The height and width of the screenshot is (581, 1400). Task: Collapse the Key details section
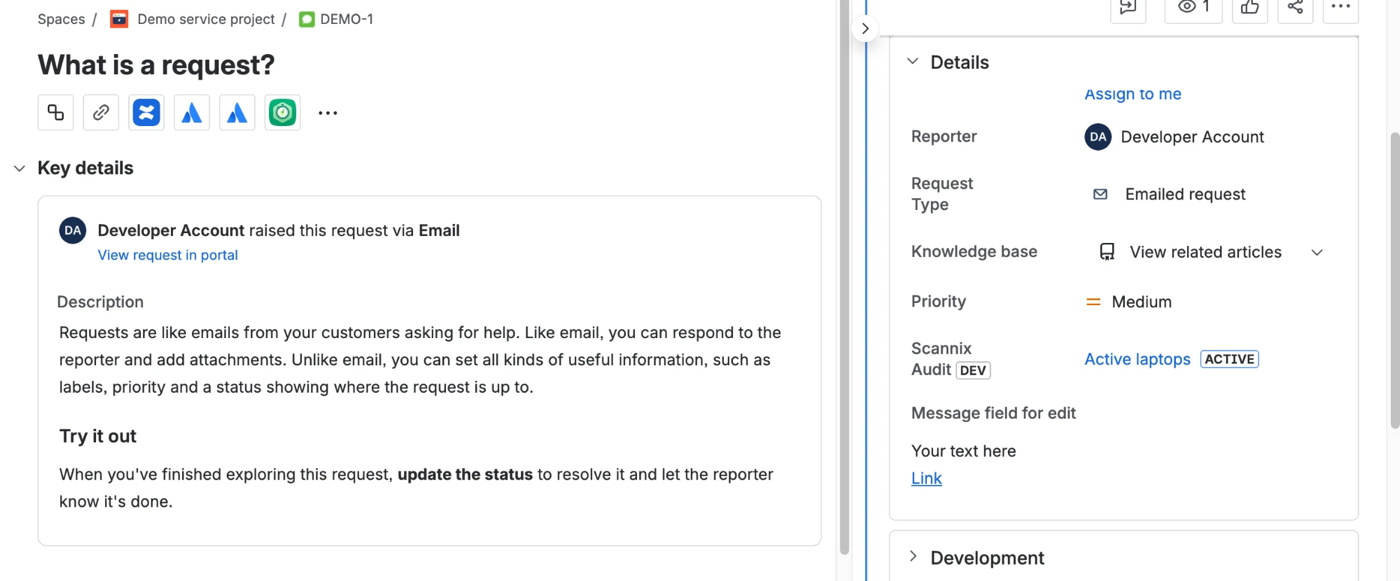19,168
